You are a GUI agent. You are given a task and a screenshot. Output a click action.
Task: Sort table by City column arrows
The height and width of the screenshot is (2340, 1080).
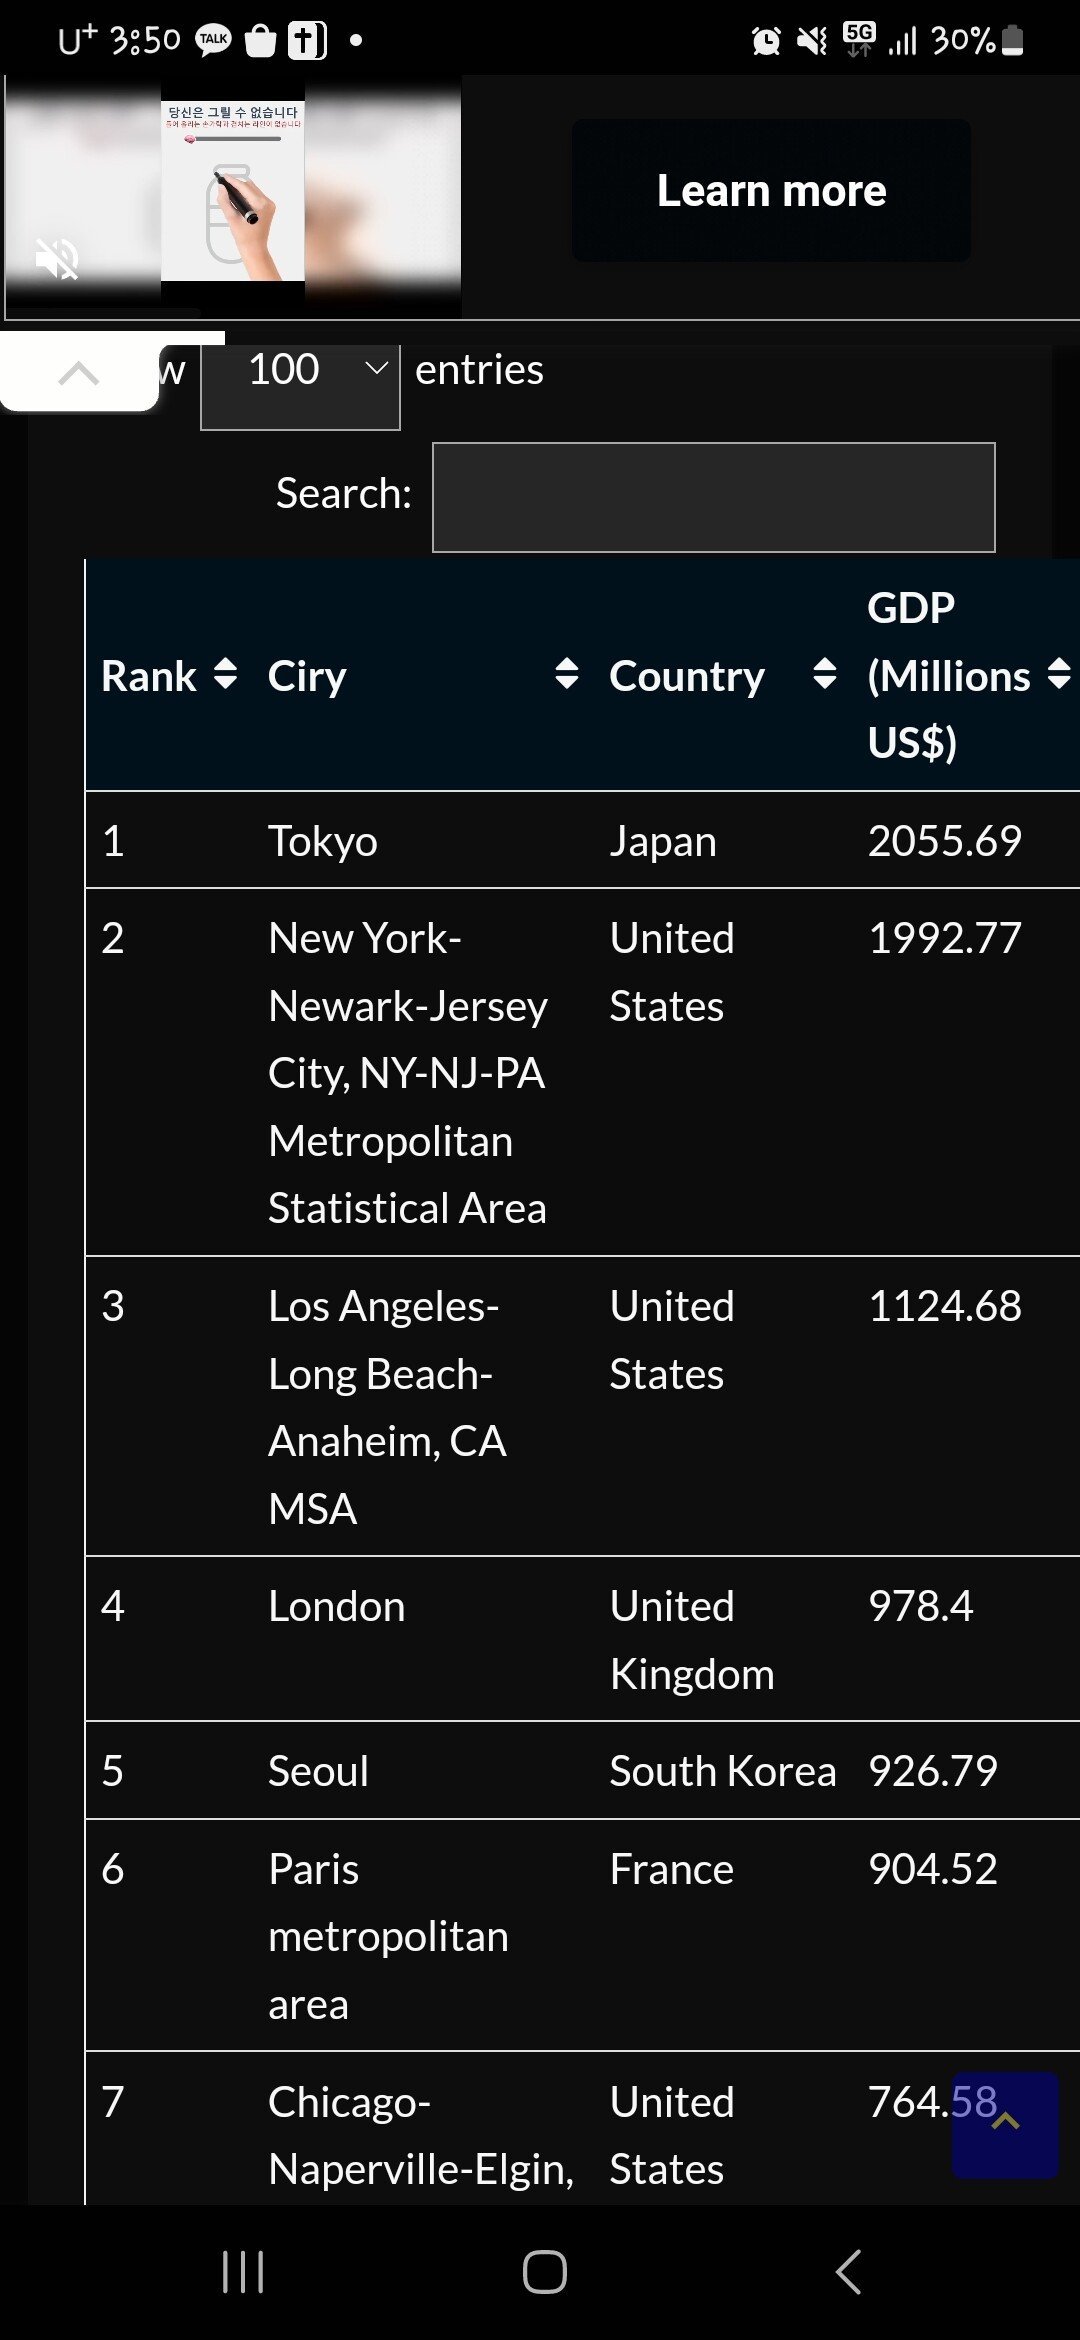click(566, 674)
